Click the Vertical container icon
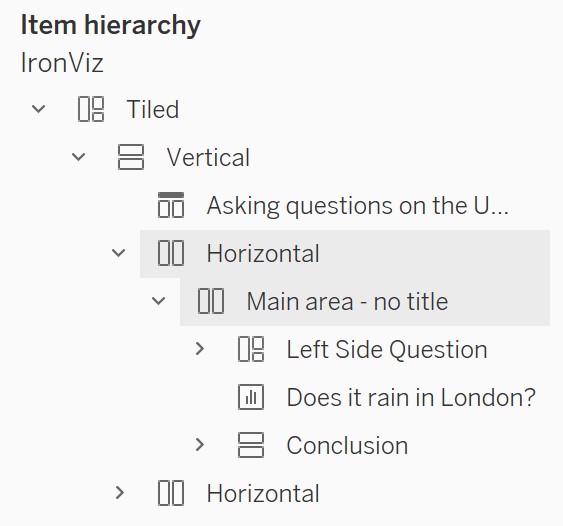563x526 pixels. click(131, 157)
